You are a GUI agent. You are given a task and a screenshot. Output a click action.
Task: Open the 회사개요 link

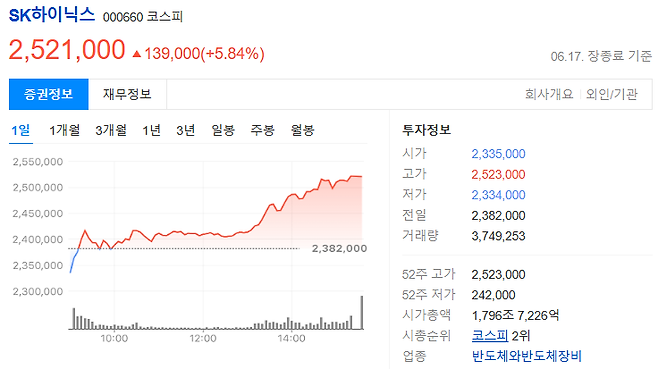pyautogui.click(x=549, y=94)
